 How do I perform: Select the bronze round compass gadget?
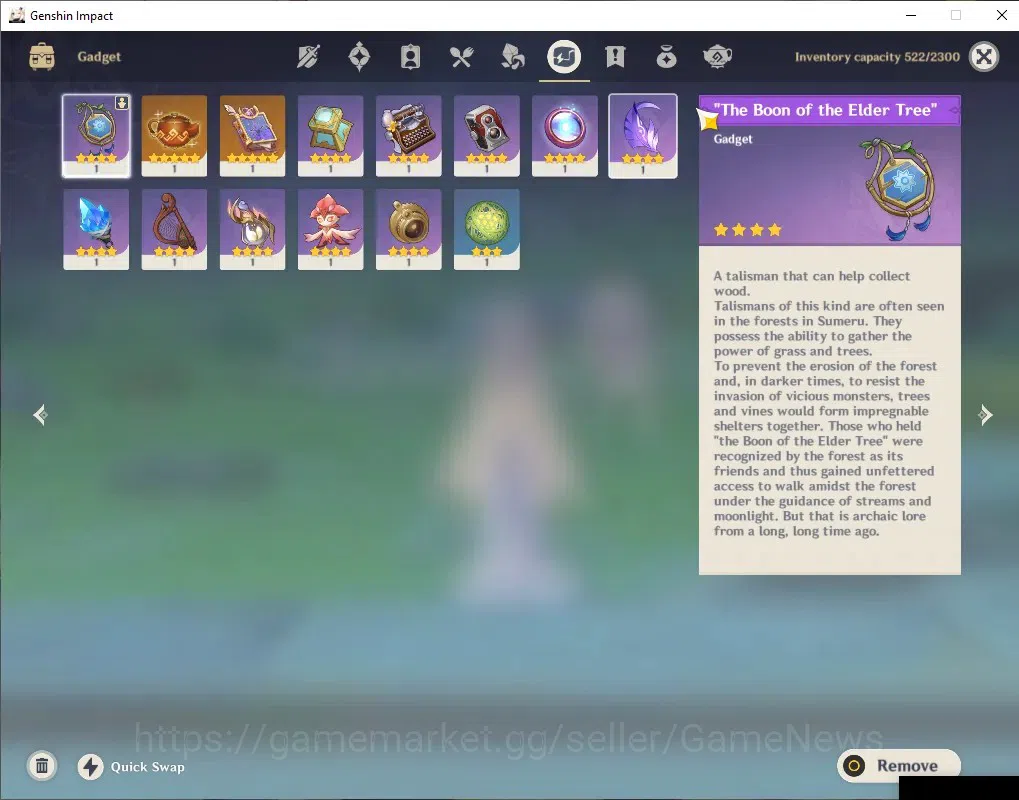pos(409,229)
